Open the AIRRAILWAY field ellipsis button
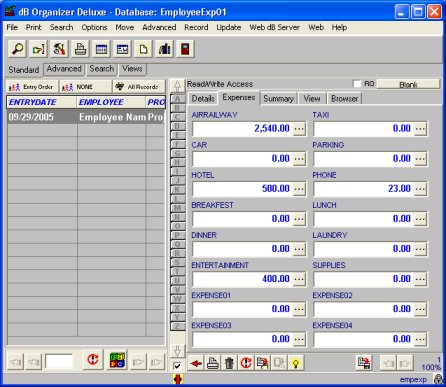The image size is (446, 387). [299, 129]
